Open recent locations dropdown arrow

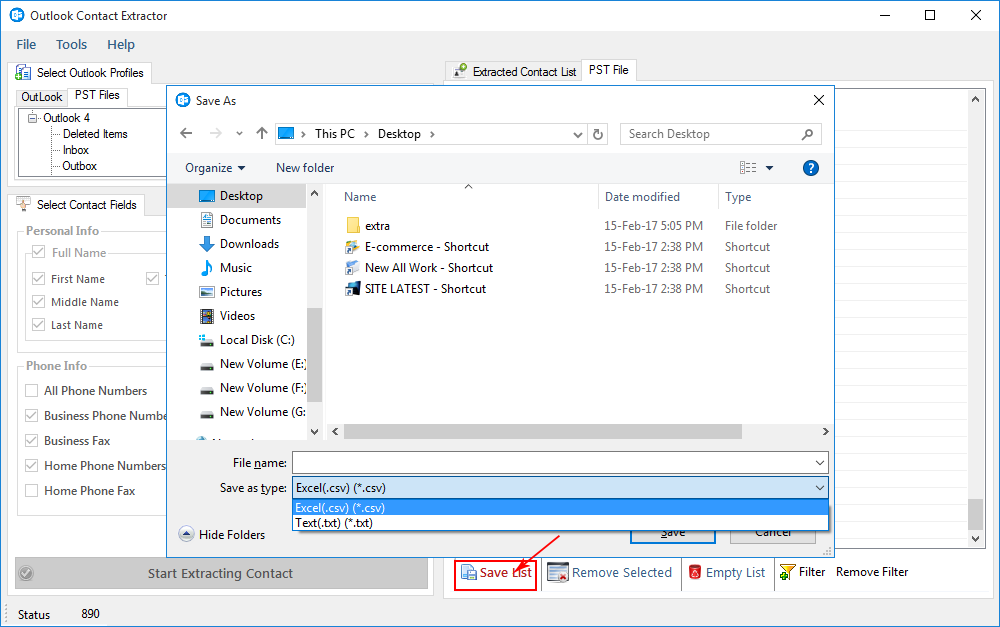pos(239,133)
